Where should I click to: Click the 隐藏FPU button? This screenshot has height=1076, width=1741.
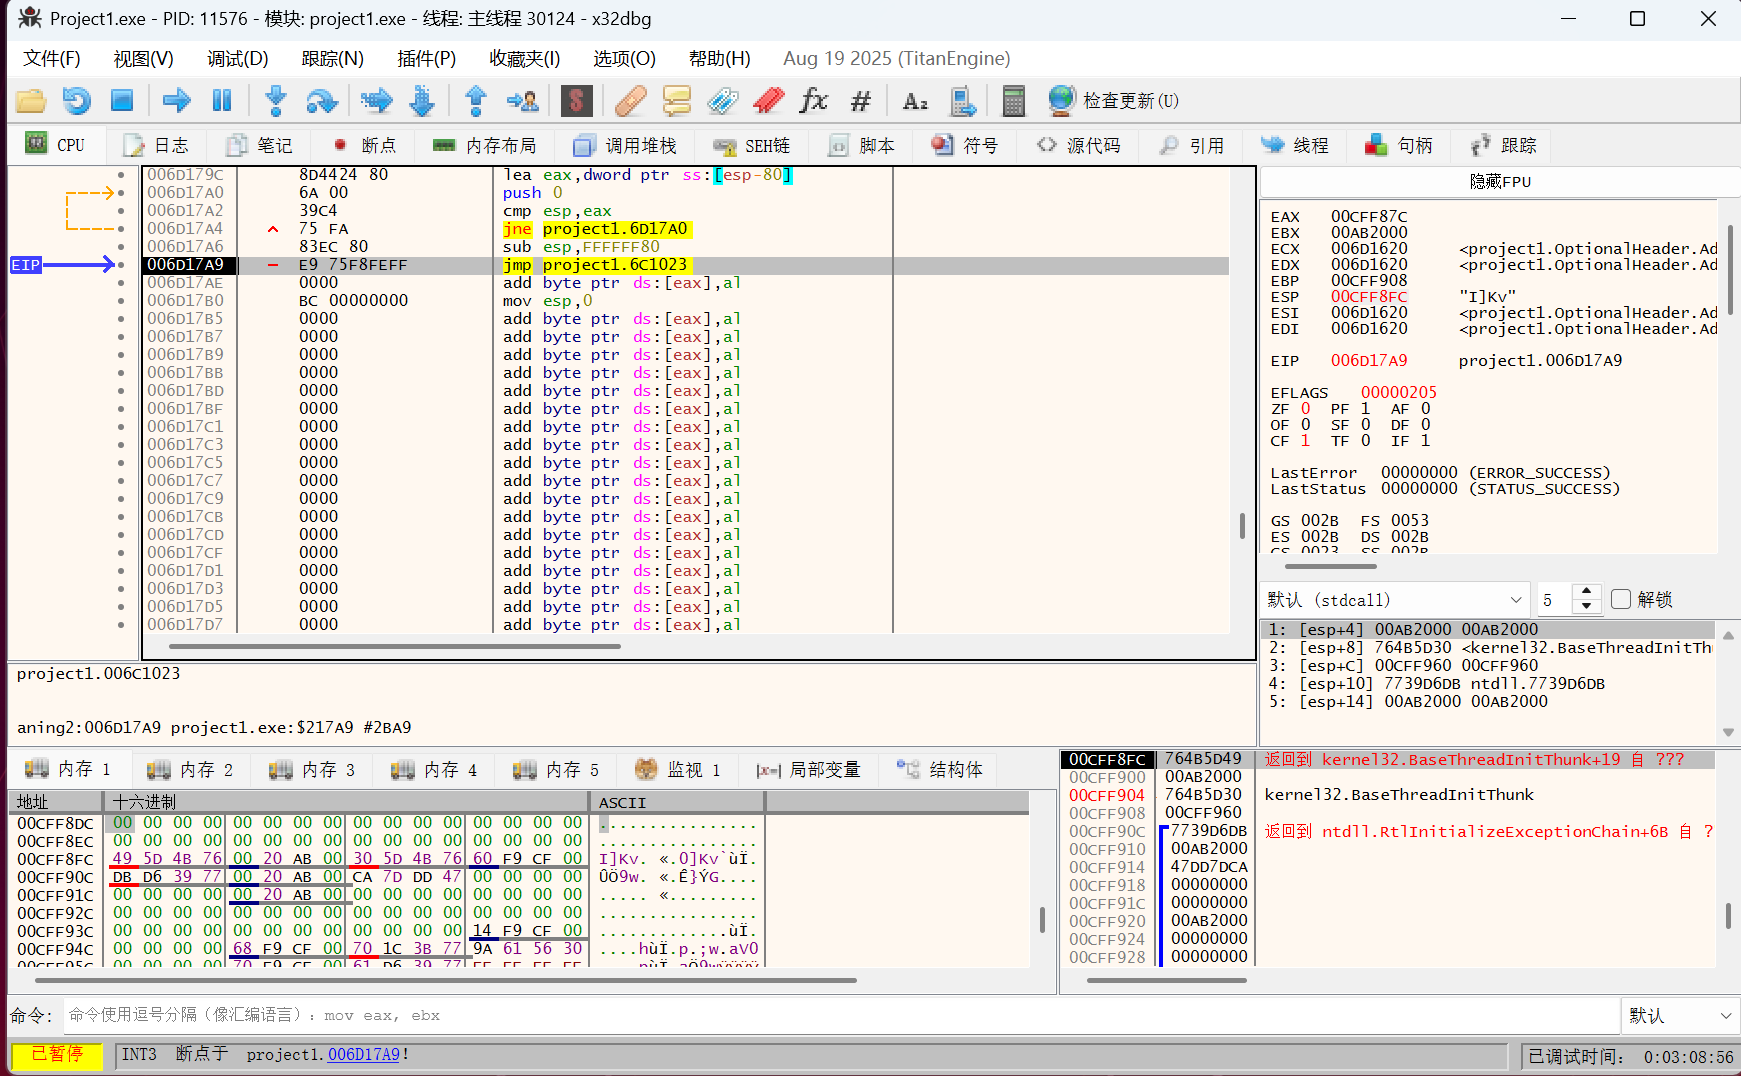[1499, 182]
